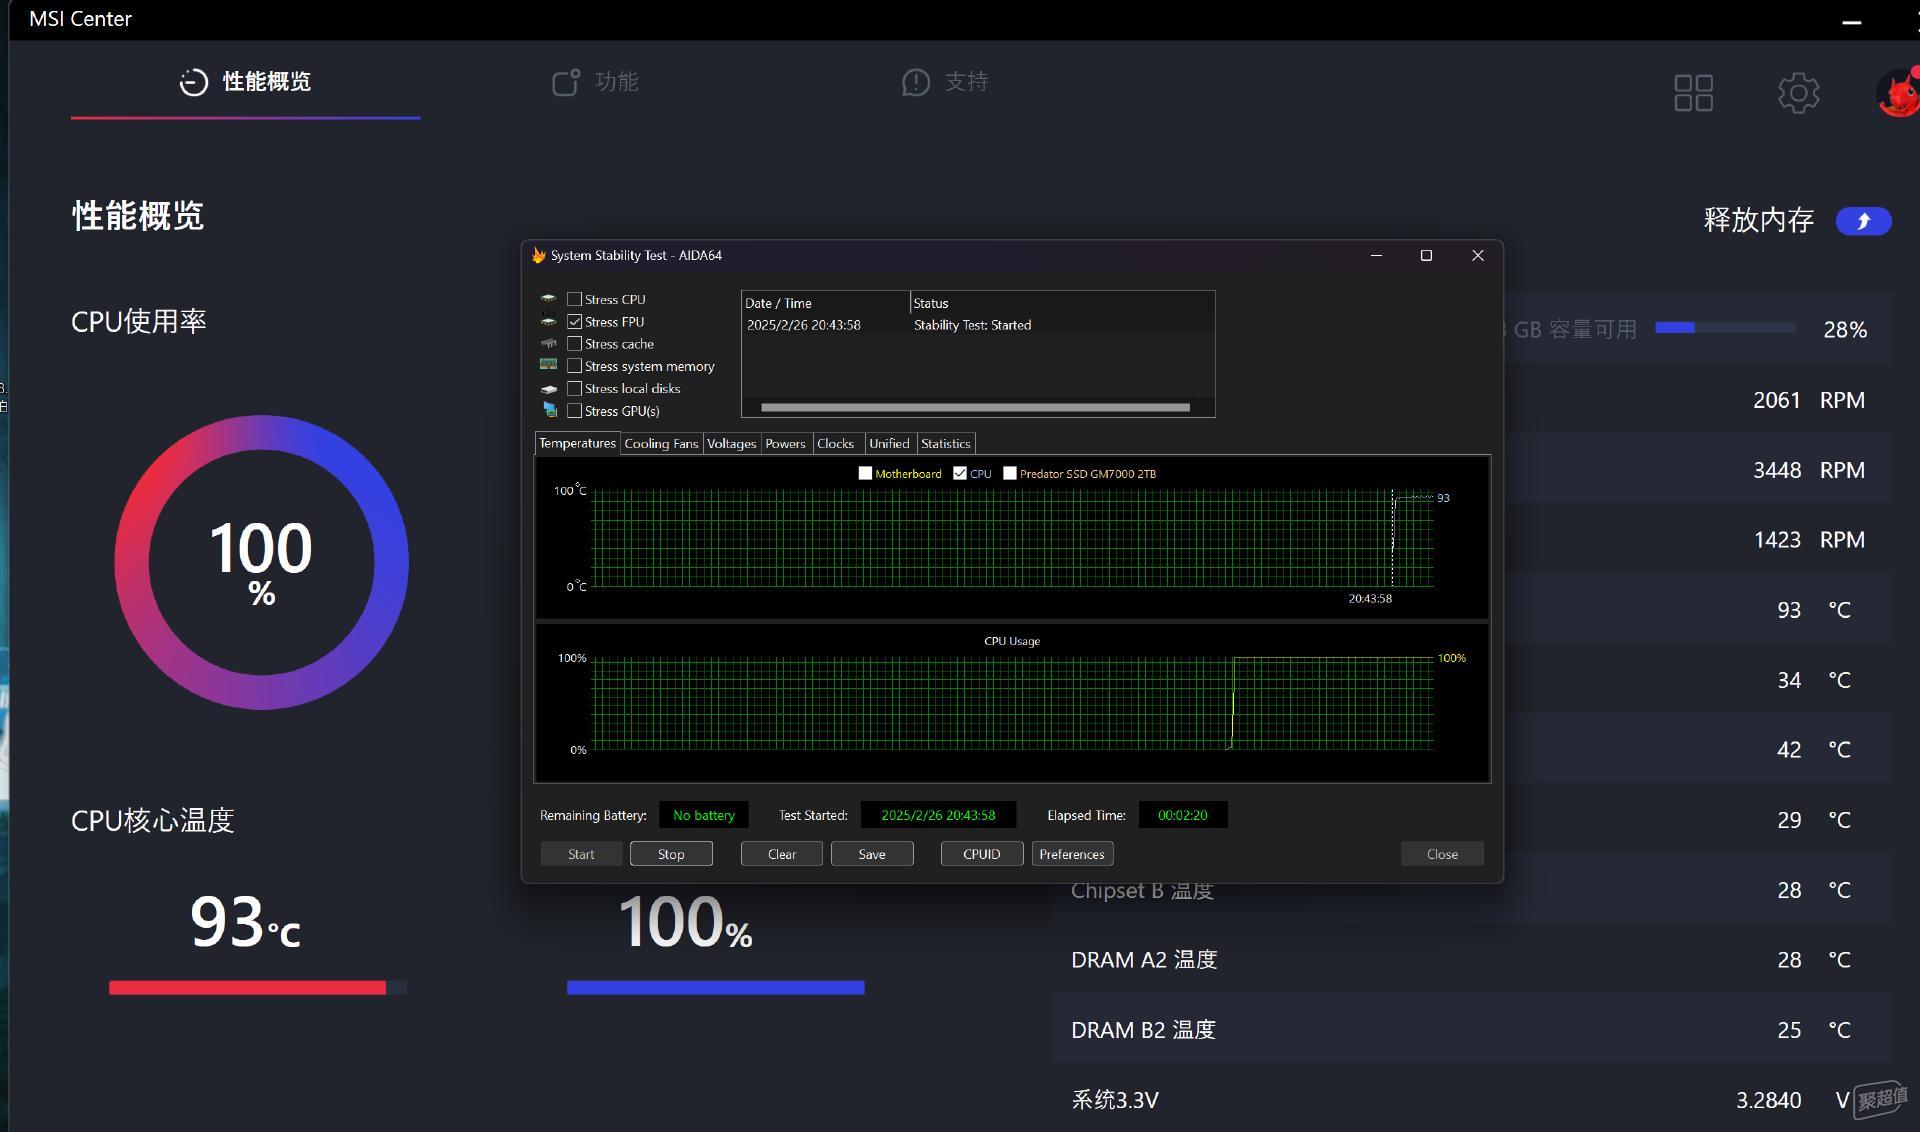This screenshot has width=1920, height=1132.
Task: Click the Stress CPU chip icon
Action: [549, 299]
